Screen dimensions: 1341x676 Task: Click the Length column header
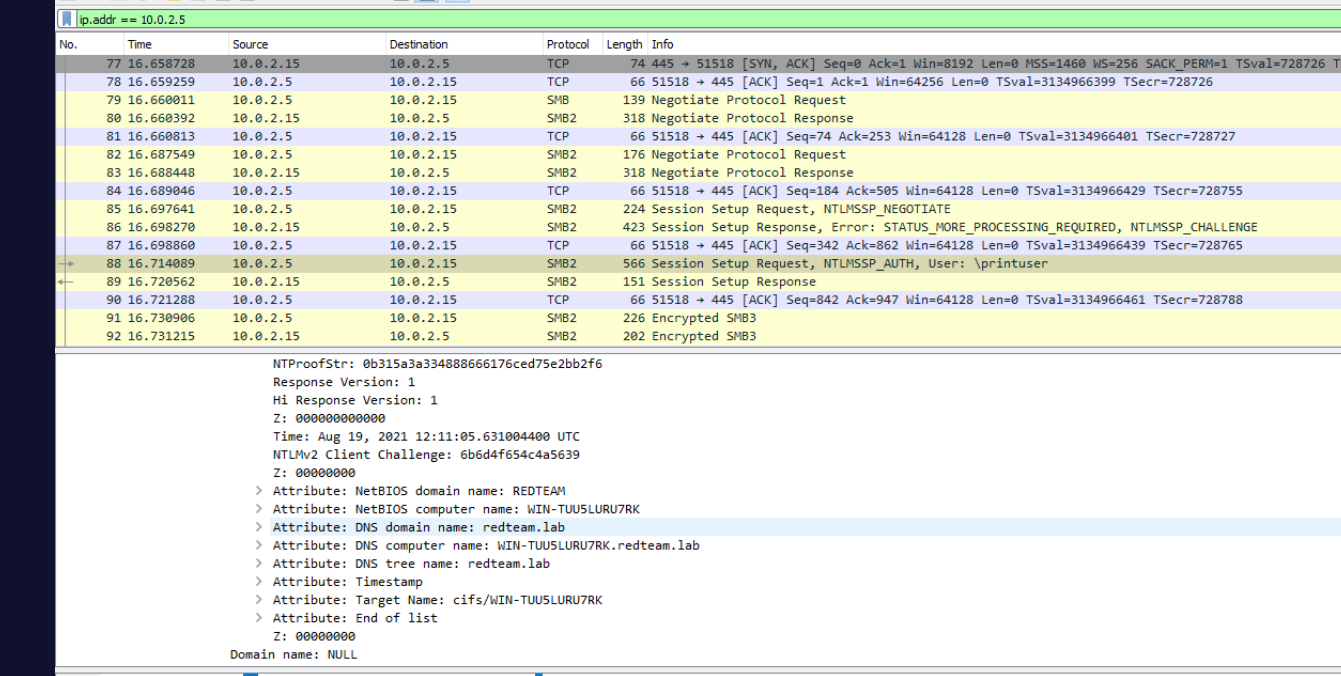click(x=624, y=44)
